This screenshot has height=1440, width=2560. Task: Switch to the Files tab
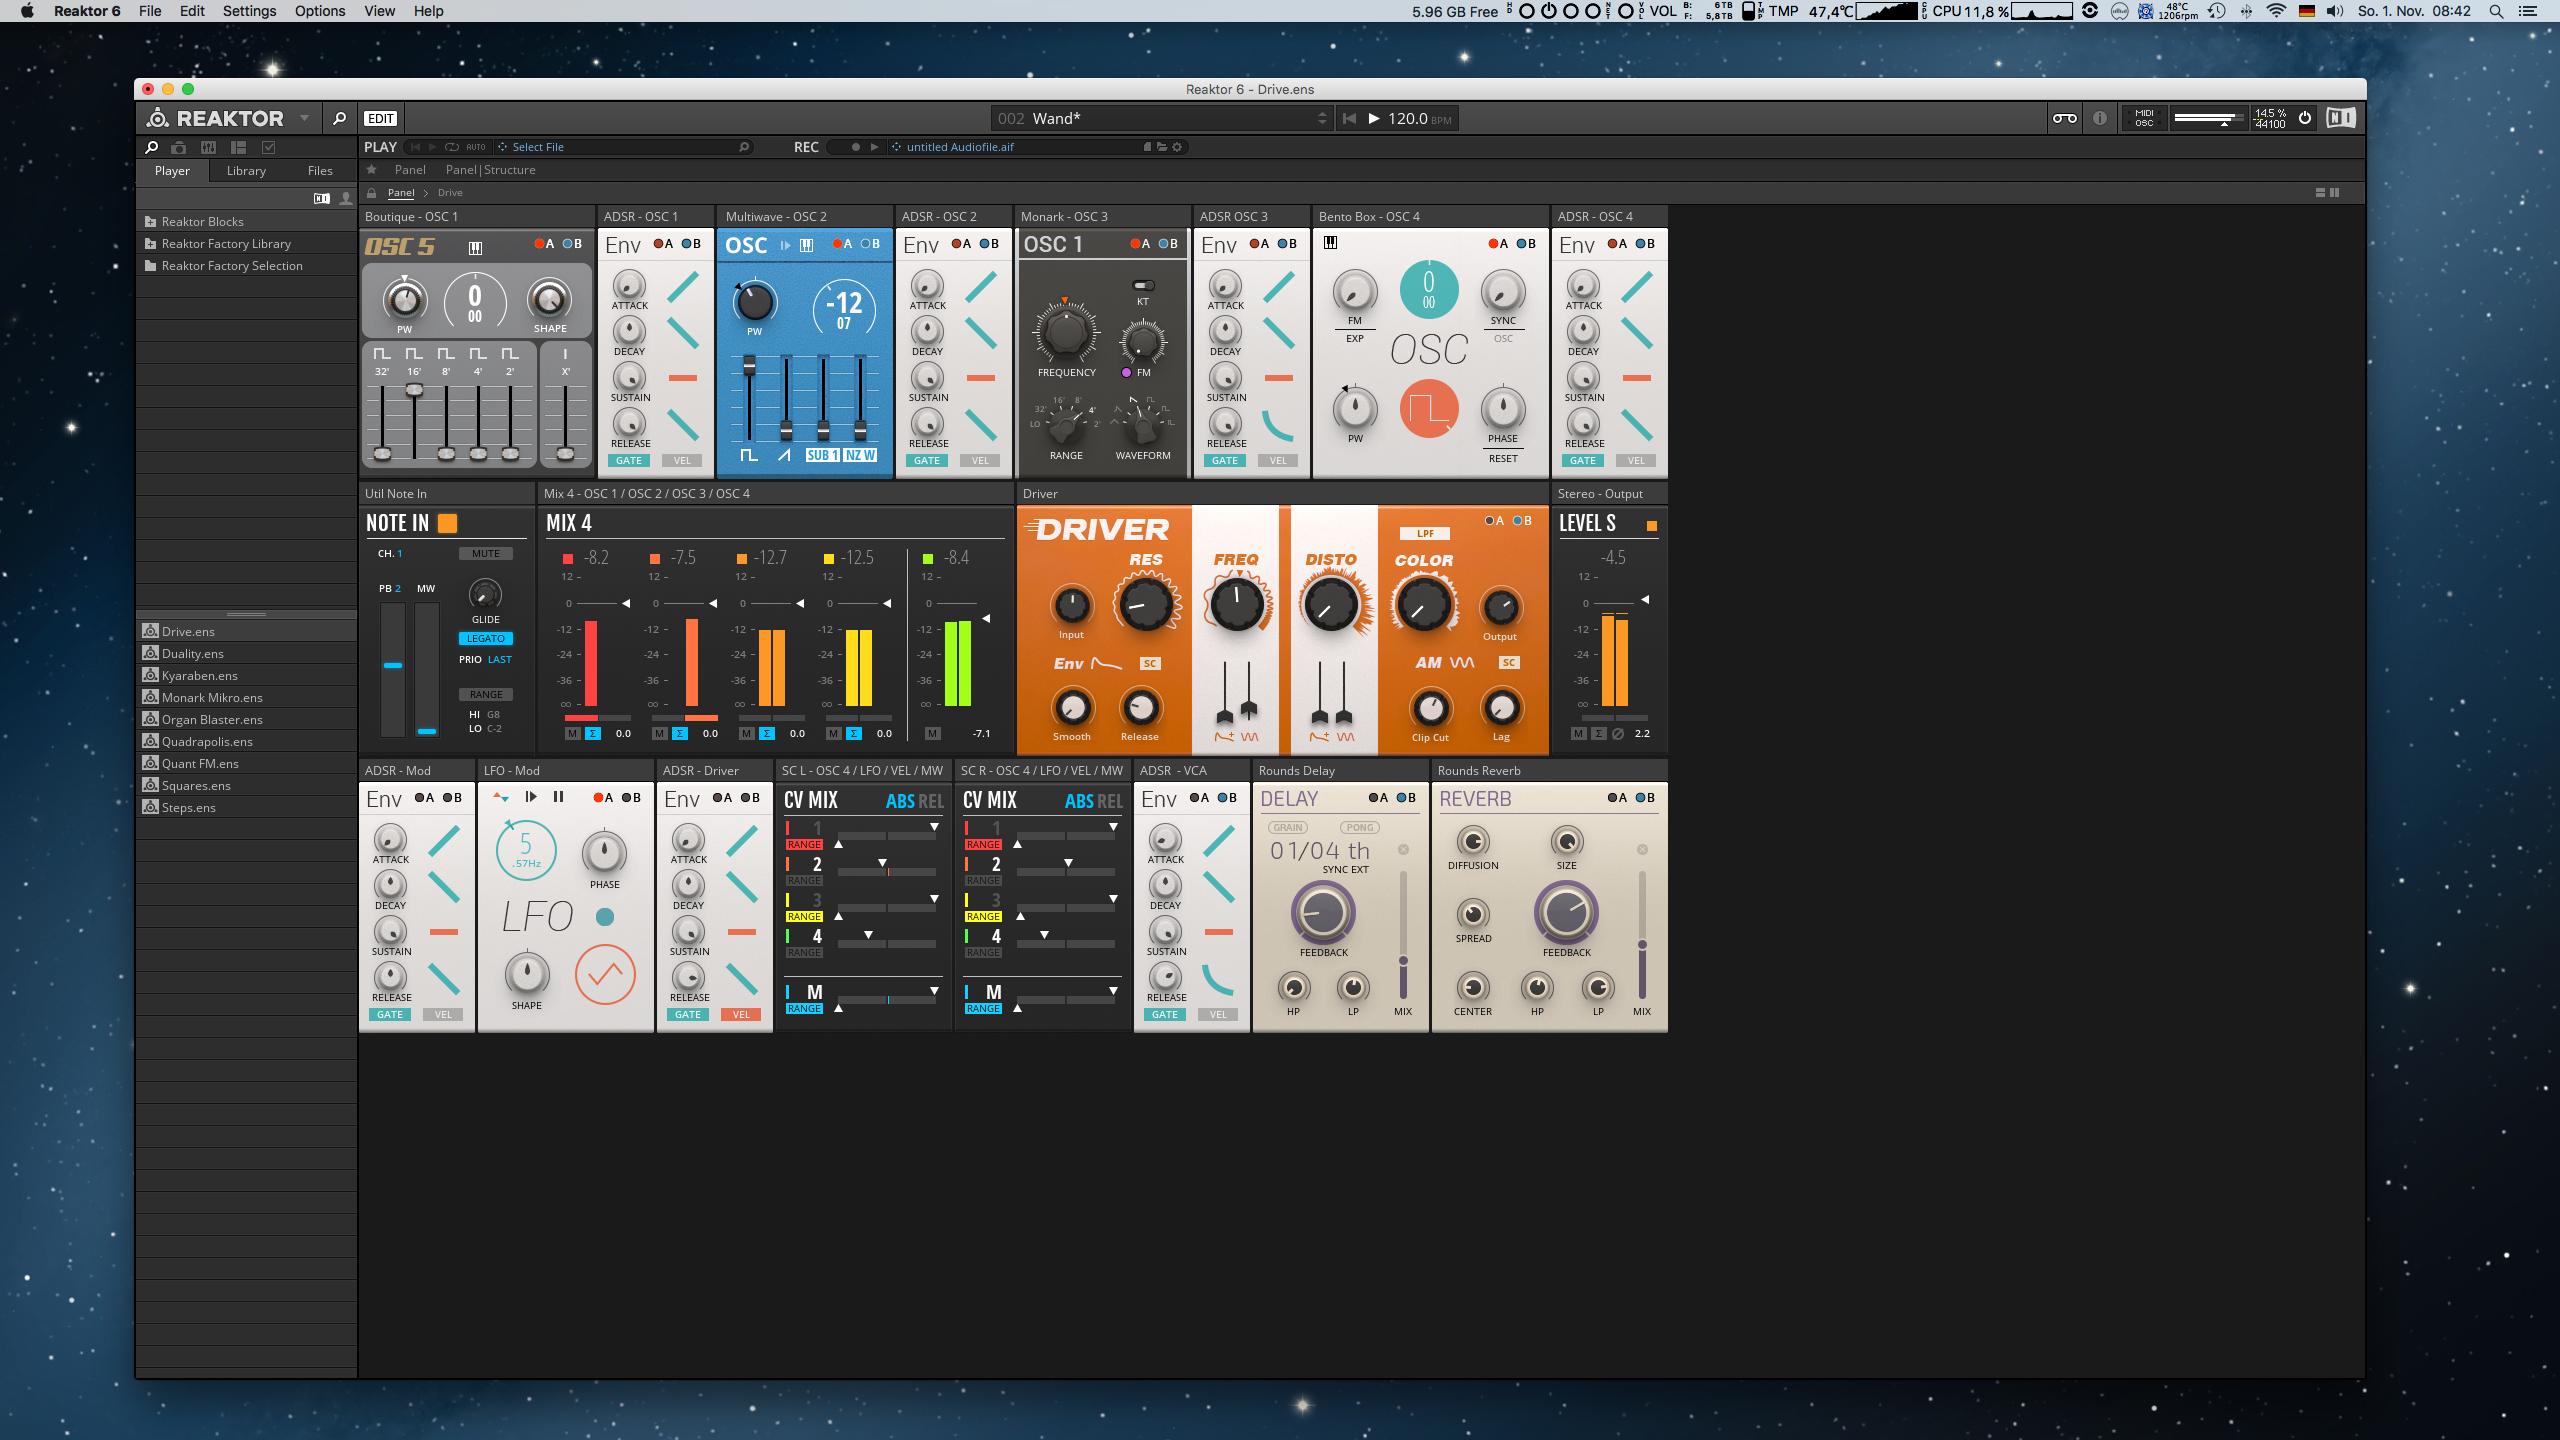pyautogui.click(x=320, y=171)
